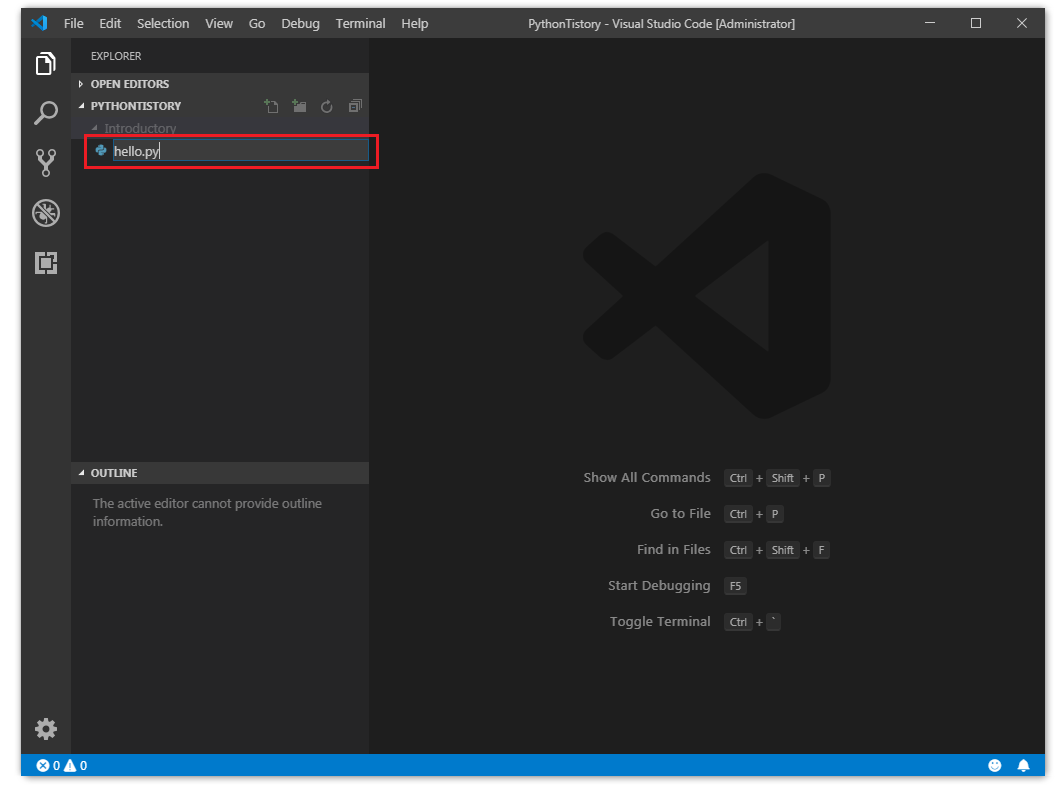Click the New File icon in PYTHONTISTORY header
The image size is (1061, 787).
click(271, 106)
